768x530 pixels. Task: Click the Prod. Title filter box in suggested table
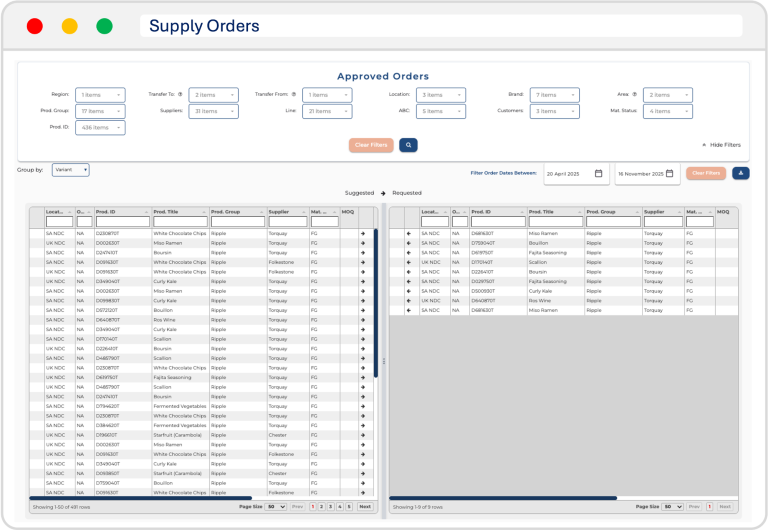(180, 222)
